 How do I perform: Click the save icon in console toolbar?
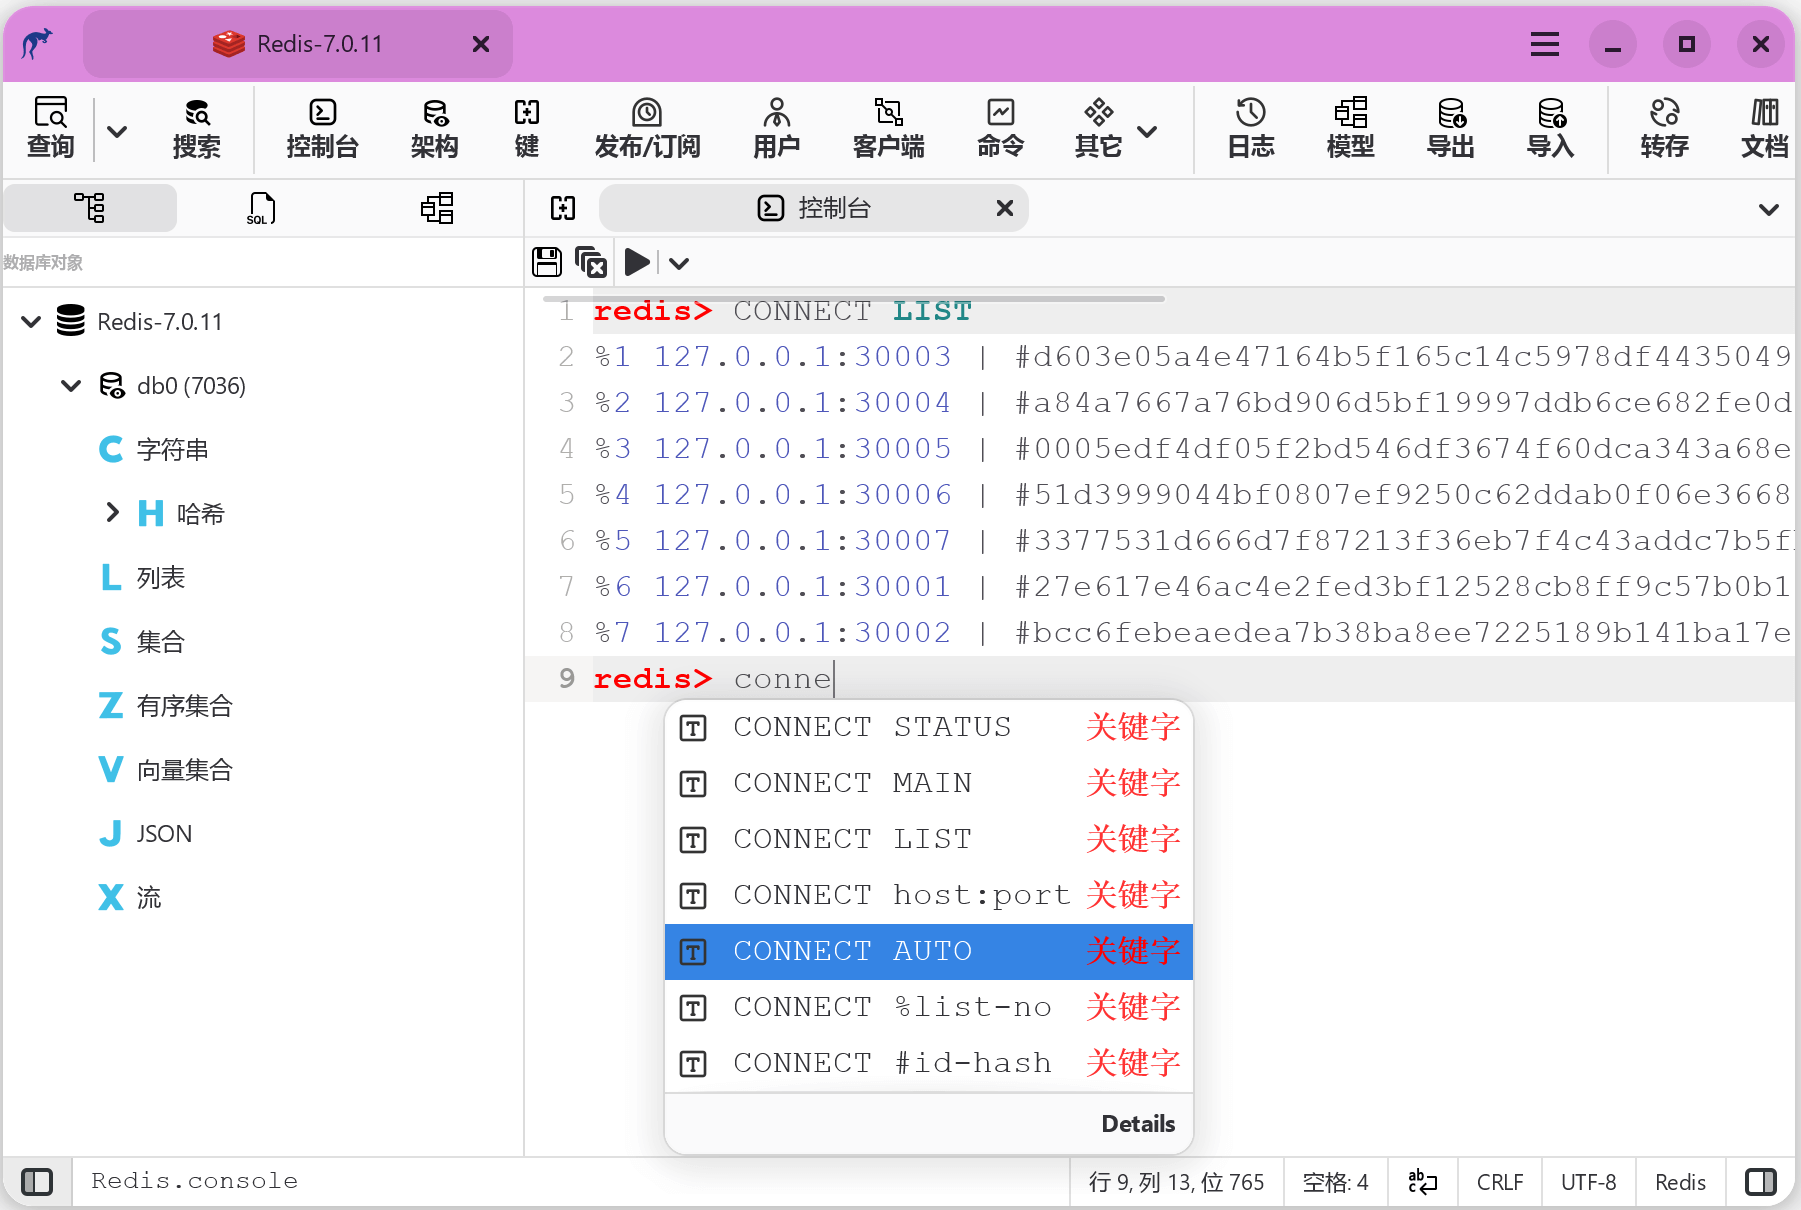[547, 263]
